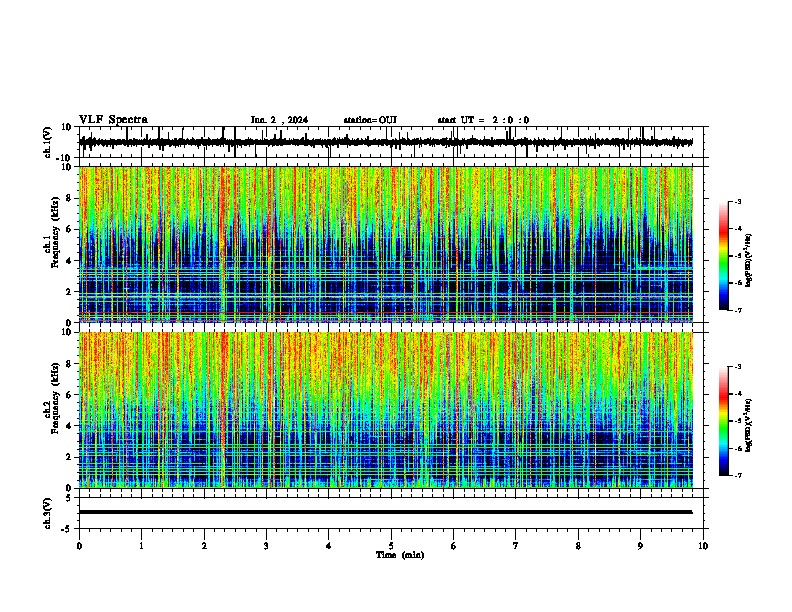Click the "8" kHz tick on the ch.1 frequency axis
The height and width of the screenshot is (612, 792).
click(69, 198)
